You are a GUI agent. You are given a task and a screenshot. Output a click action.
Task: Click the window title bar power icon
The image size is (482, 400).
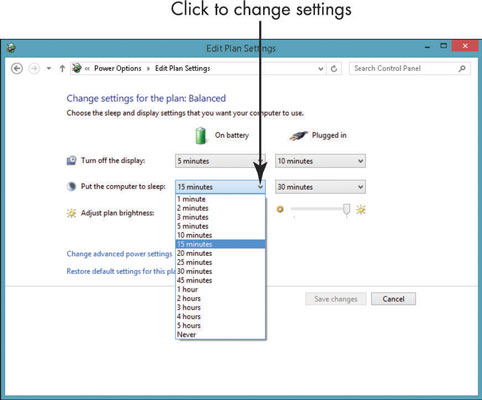[12, 48]
